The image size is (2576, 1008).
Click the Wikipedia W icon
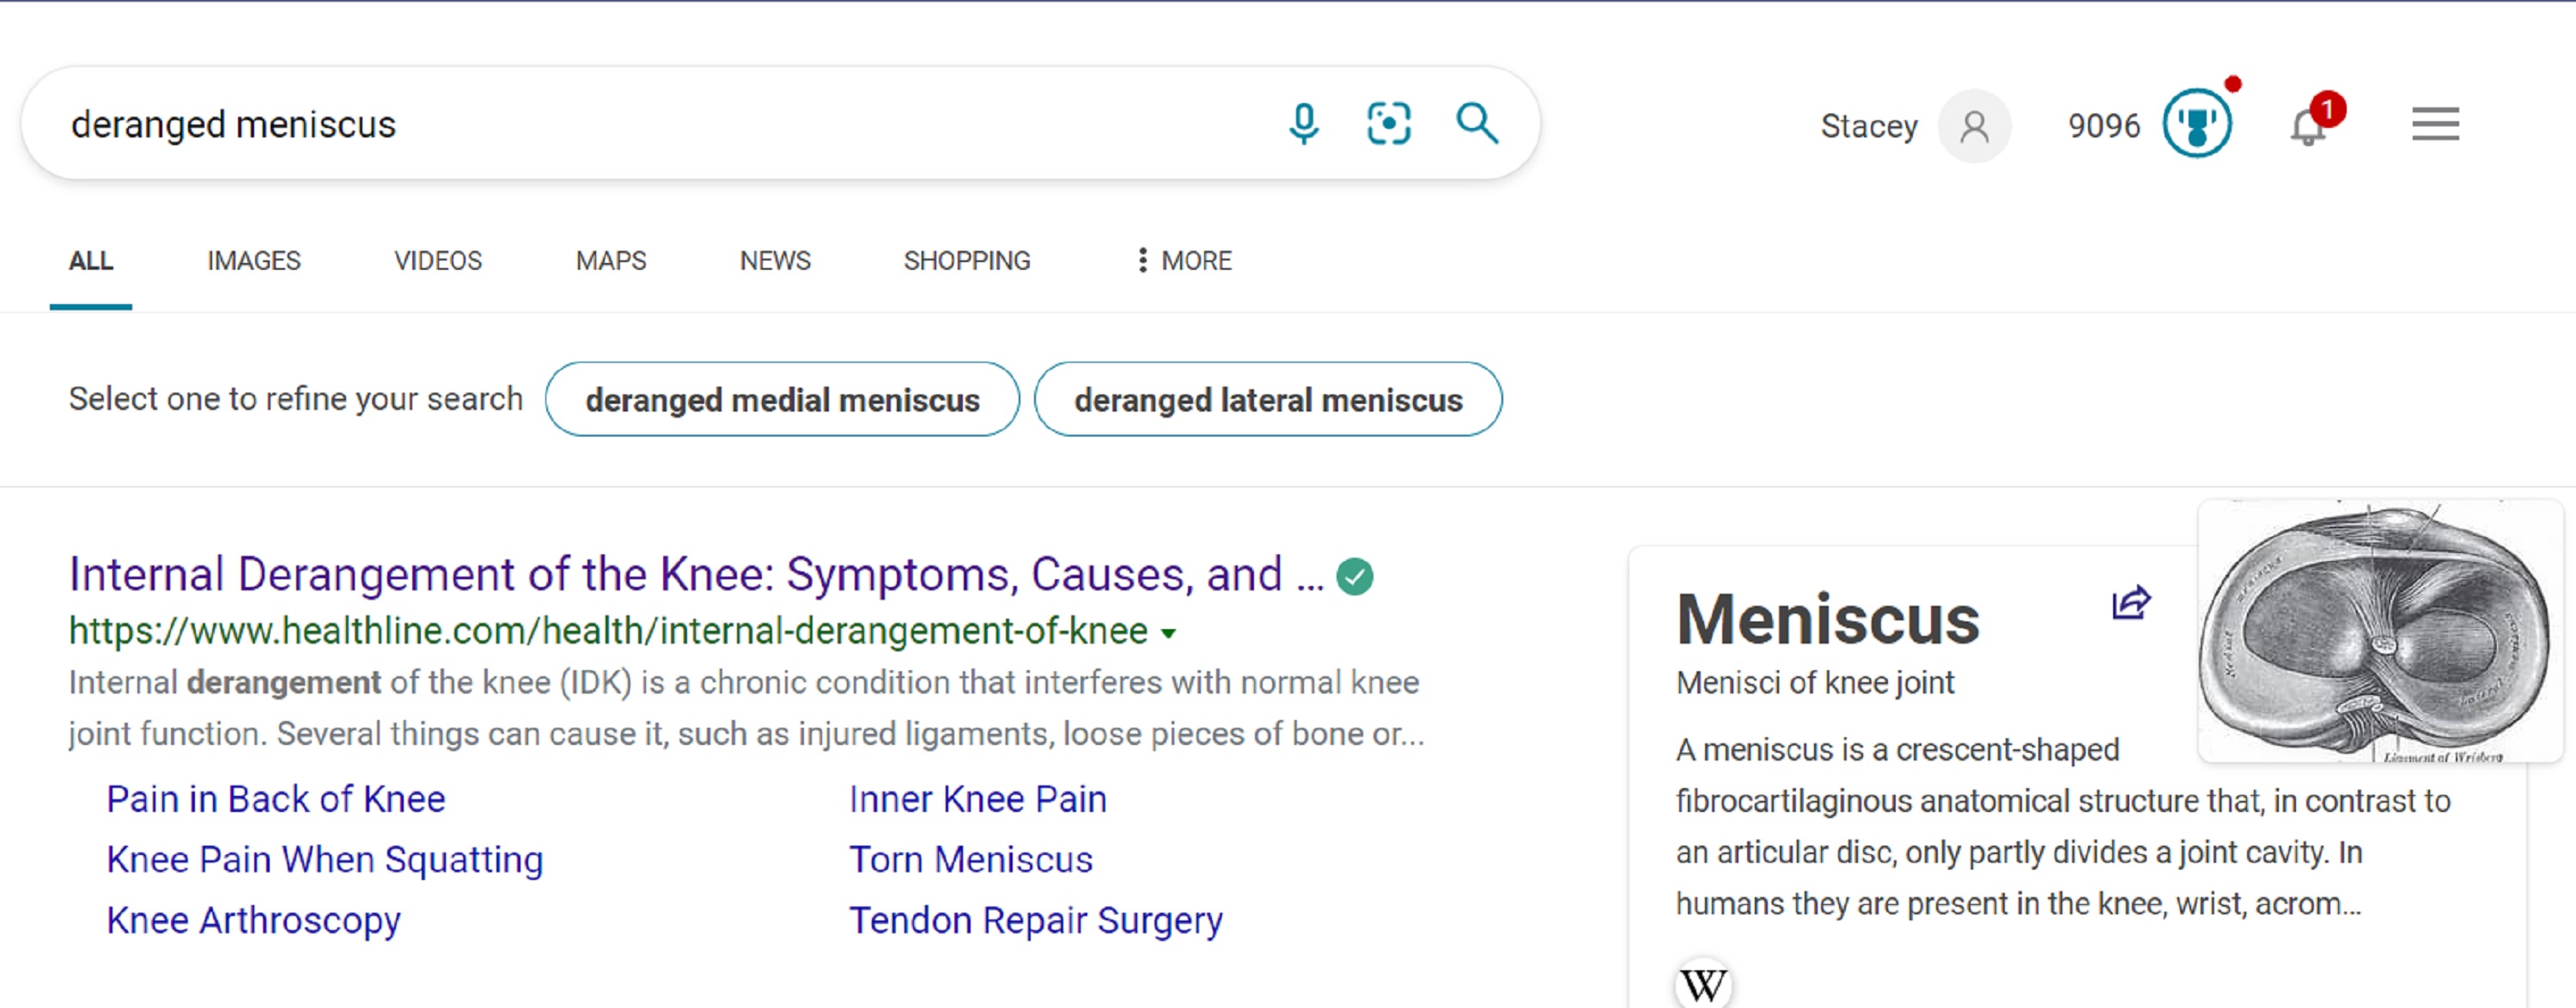tap(1703, 985)
